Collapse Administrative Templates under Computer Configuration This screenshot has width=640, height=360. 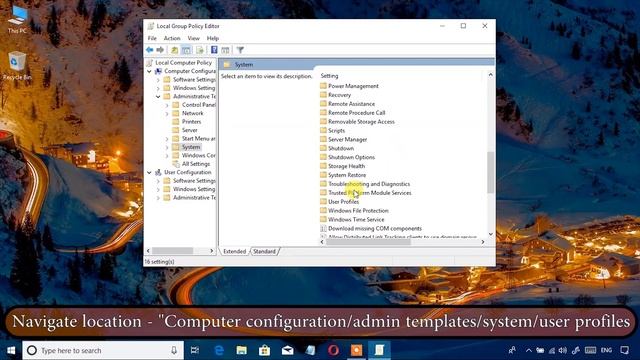click(158, 96)
